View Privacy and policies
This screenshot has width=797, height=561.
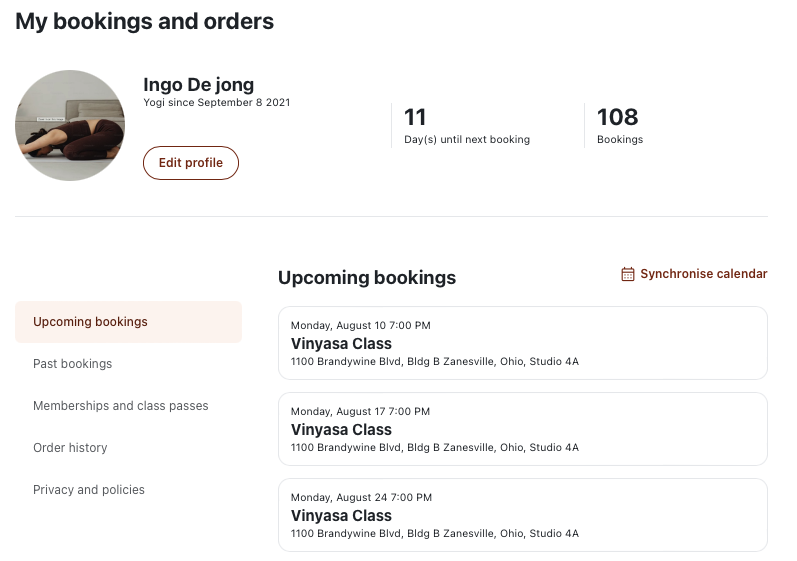coord(89,490)
